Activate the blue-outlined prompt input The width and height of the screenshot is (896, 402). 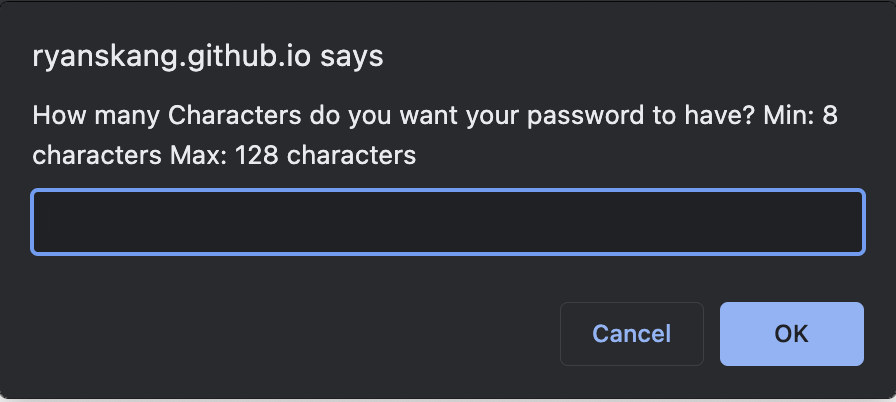point(448,222)
